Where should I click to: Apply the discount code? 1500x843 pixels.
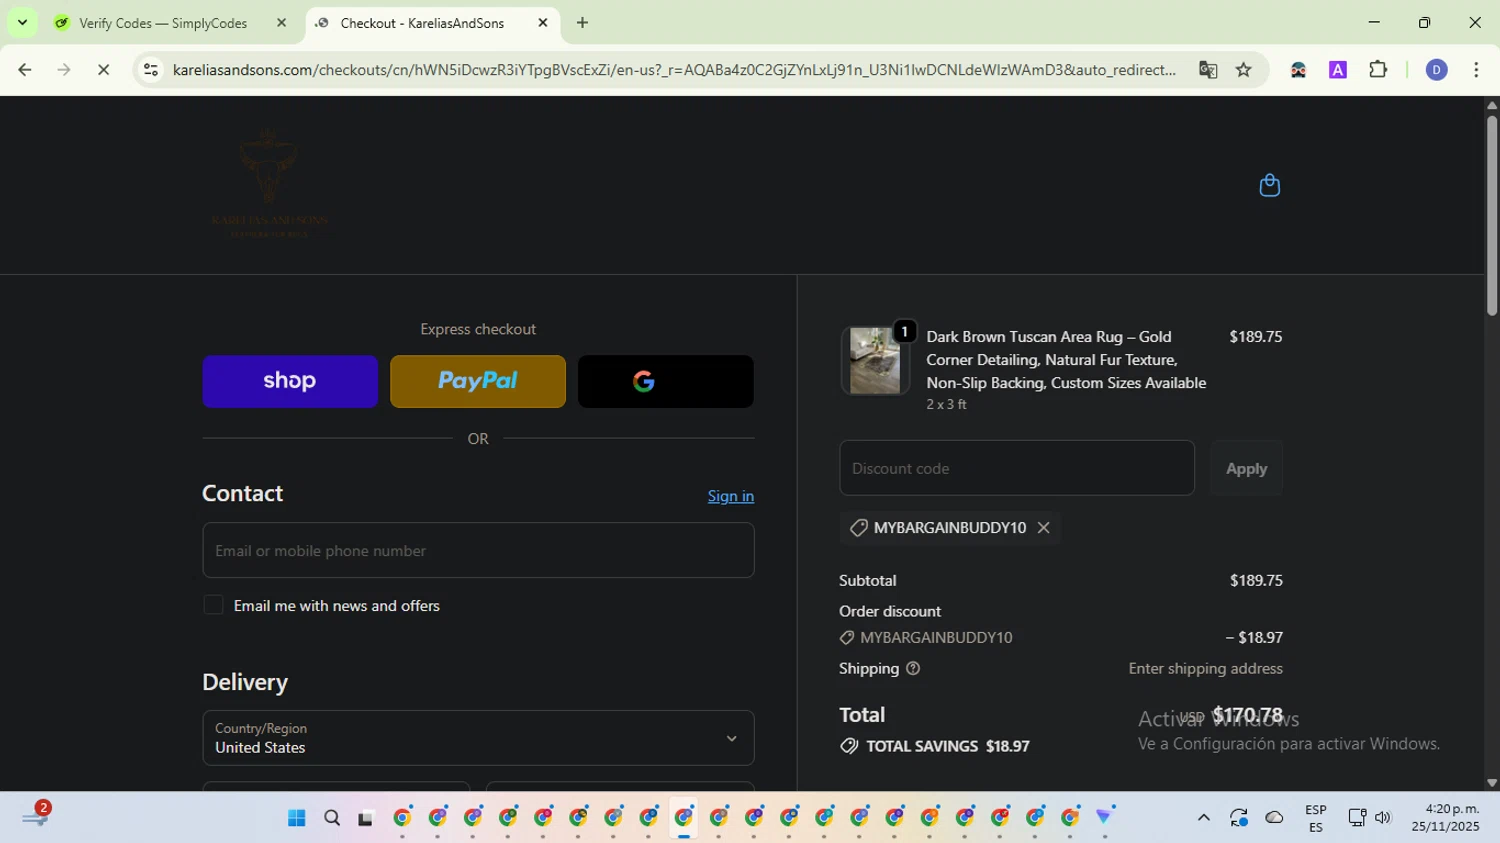tap(1246, 468)
